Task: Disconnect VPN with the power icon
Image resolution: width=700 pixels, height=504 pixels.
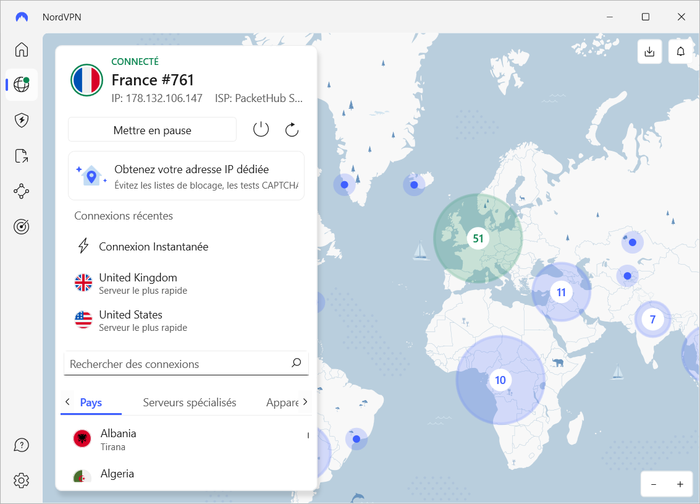Action: pos(261,130)
